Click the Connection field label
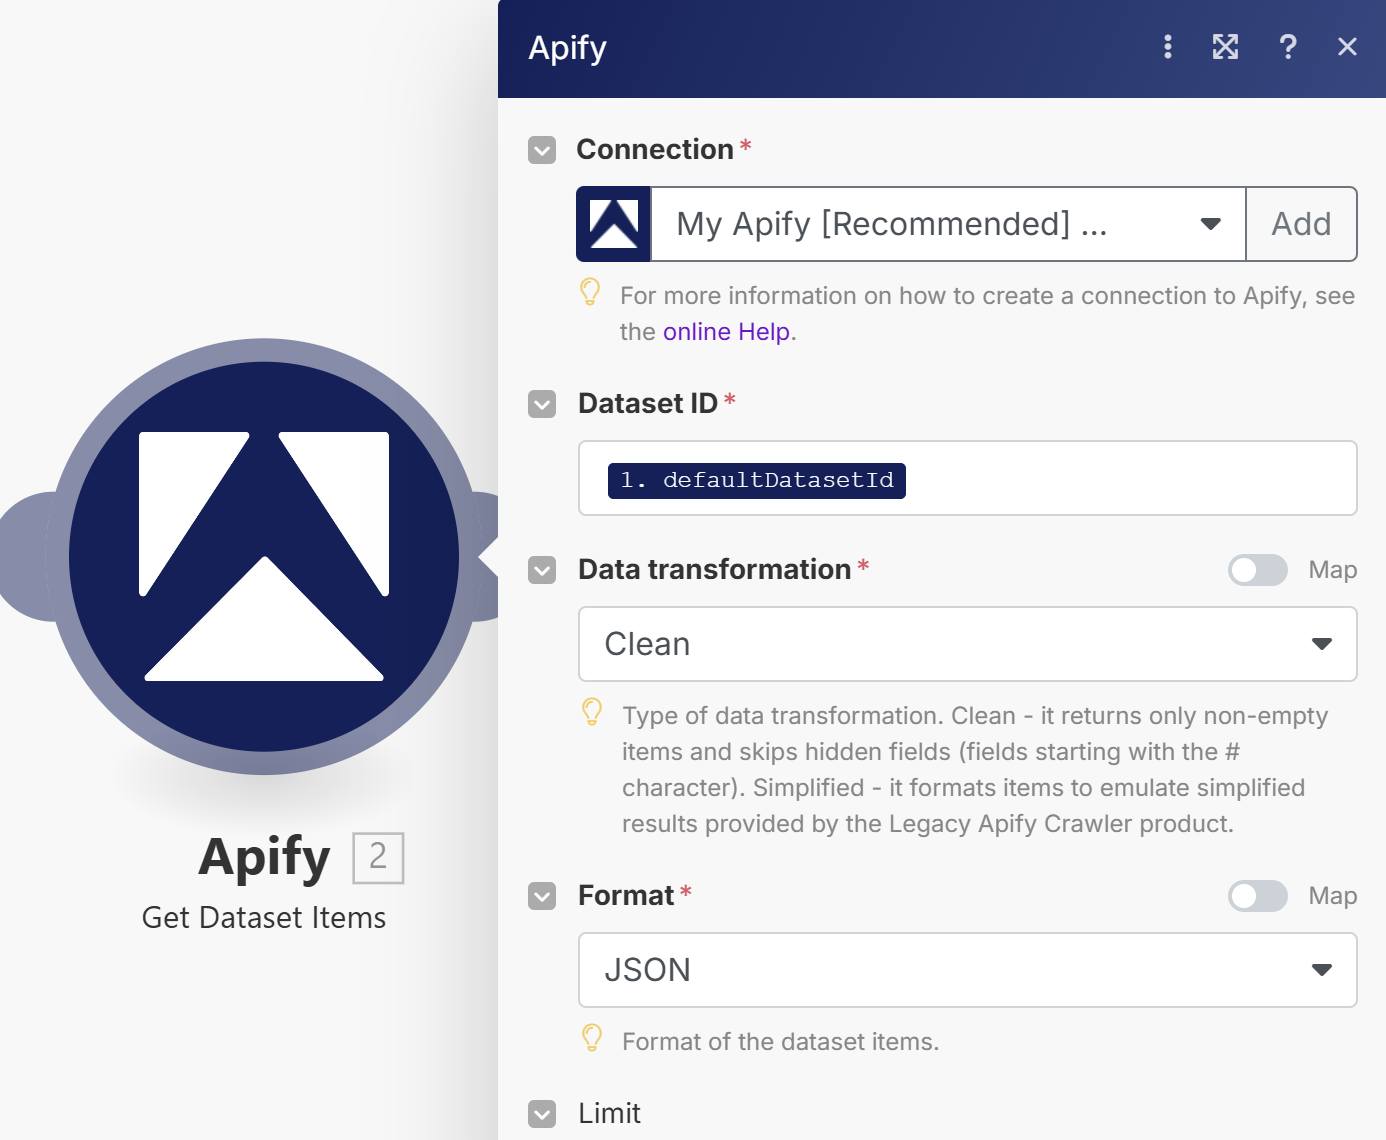This screenshot has width=1386, height=1140. [x=655, y=150]
